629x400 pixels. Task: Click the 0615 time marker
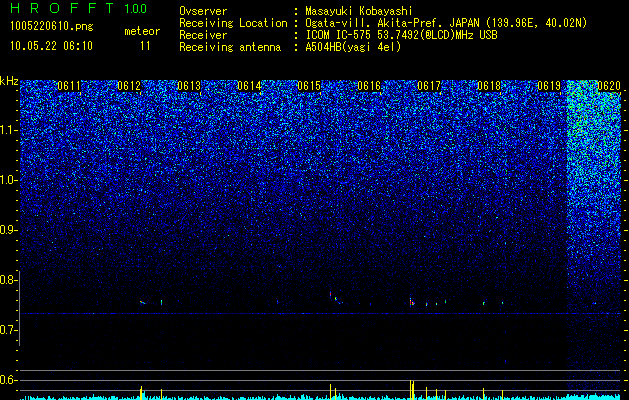pos(309,86)
